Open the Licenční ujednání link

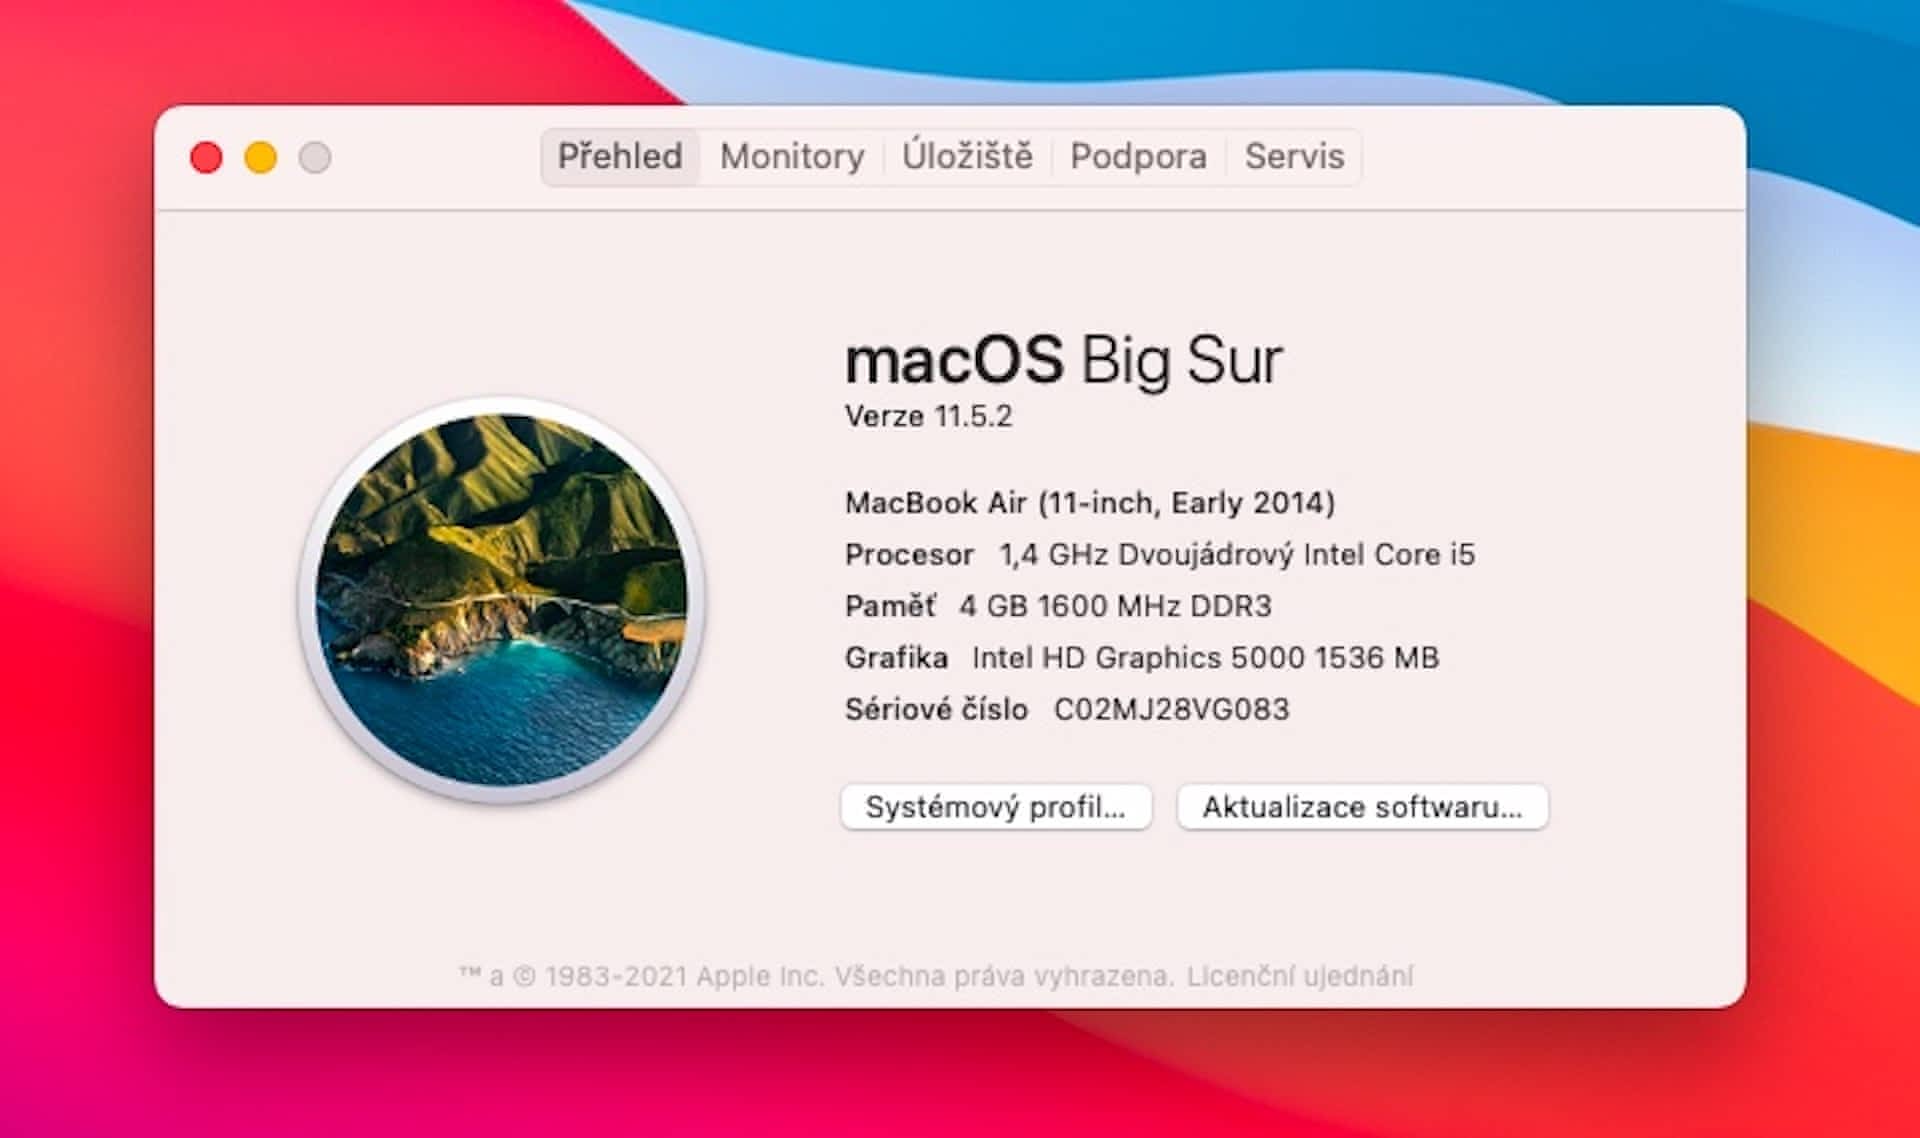click(1300, 976)
